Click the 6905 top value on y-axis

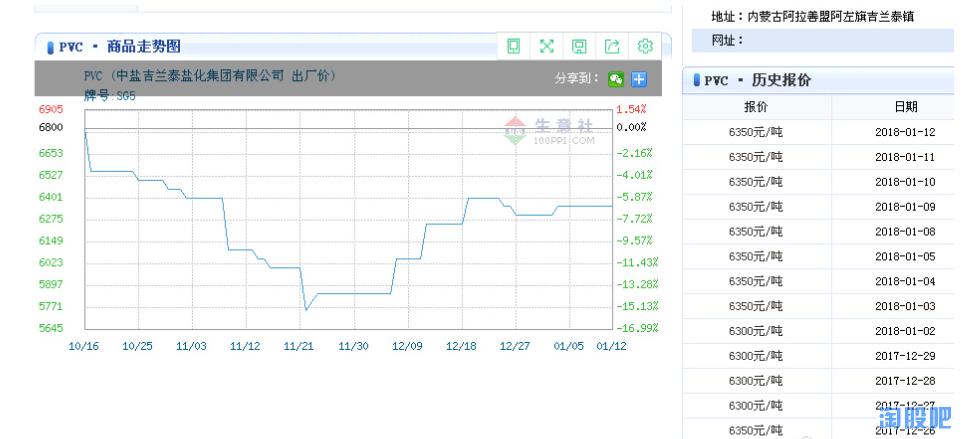pyautogui.click(x=51, y=109)
